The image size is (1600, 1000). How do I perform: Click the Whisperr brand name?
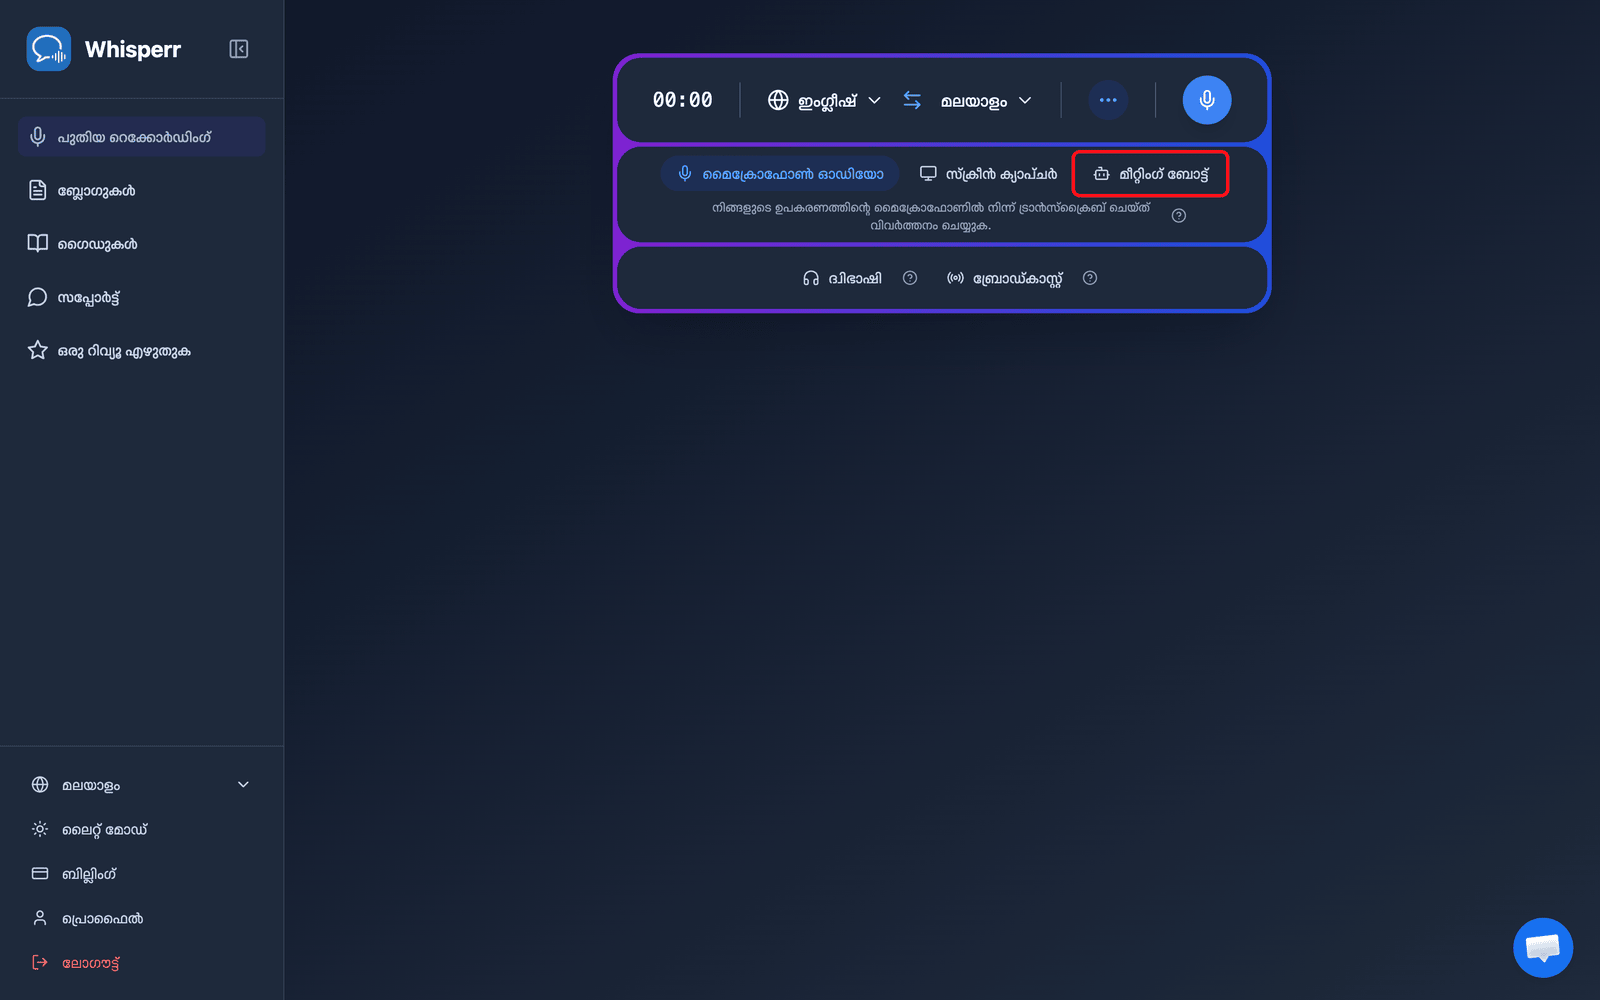[x=133, y=49]
